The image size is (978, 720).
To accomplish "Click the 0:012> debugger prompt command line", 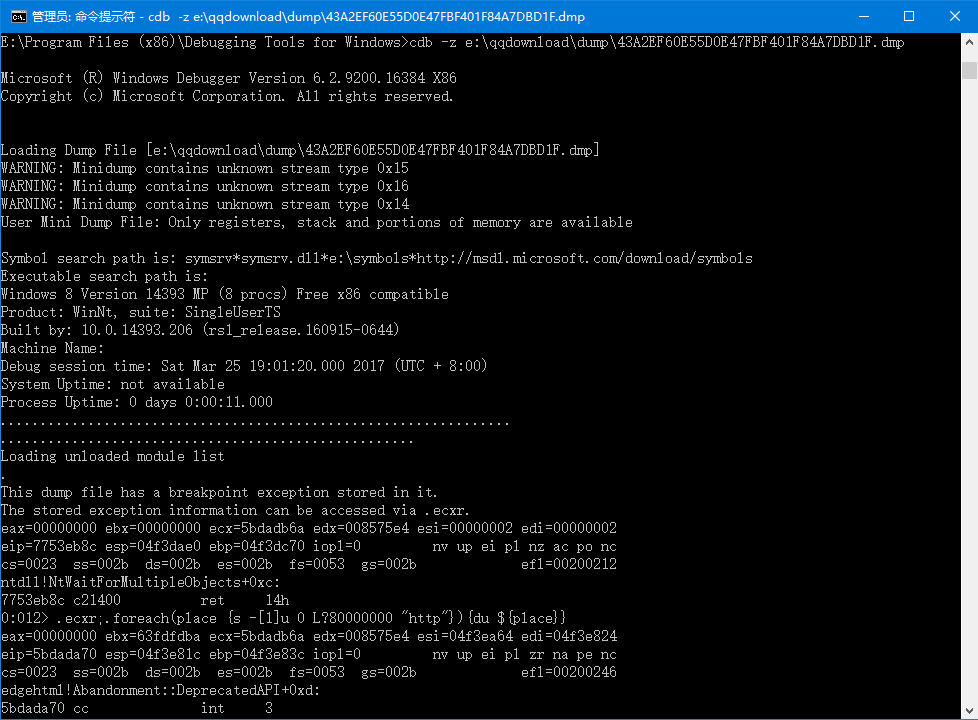I will [283, 618].
